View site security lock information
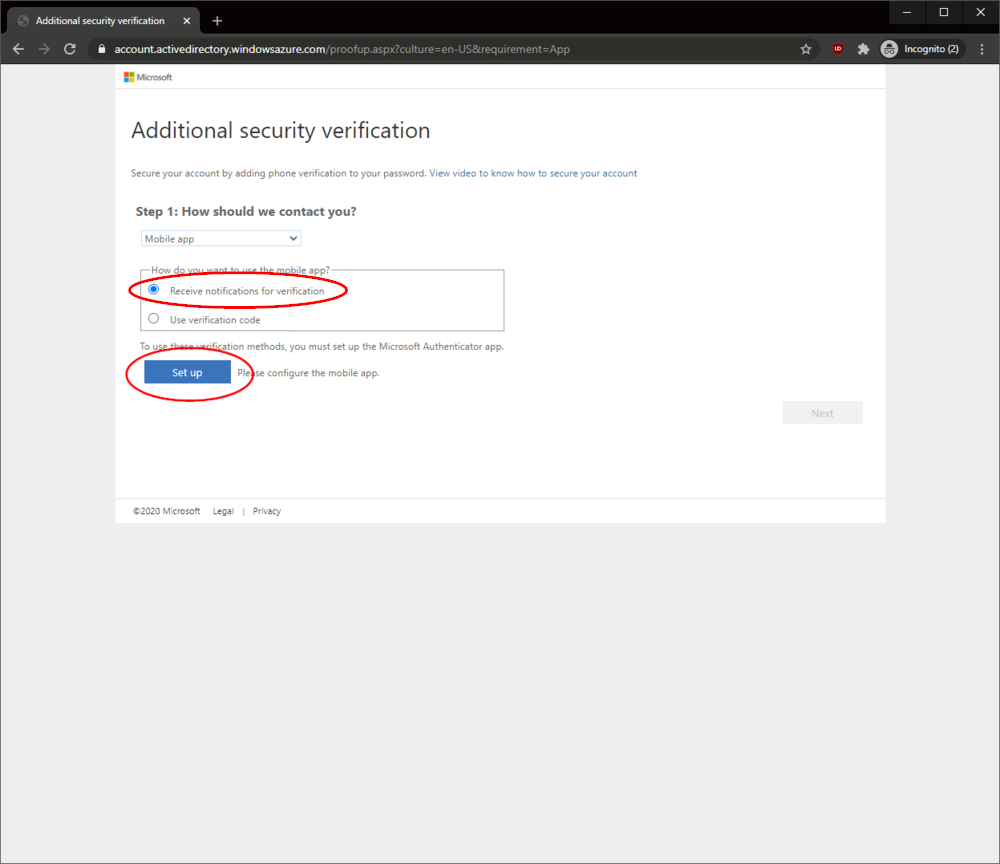The image size is (1000, 864). coord(101,49)
